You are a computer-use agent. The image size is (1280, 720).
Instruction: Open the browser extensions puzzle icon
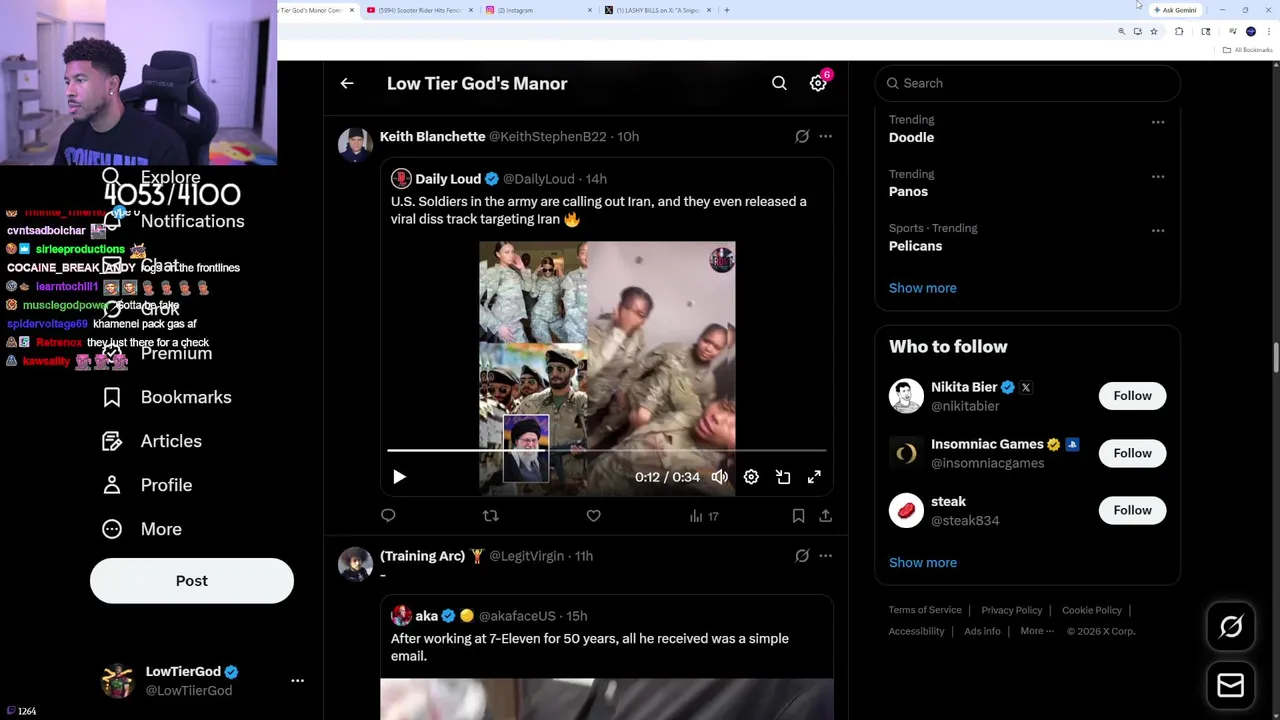click(x=1179, y=32)
